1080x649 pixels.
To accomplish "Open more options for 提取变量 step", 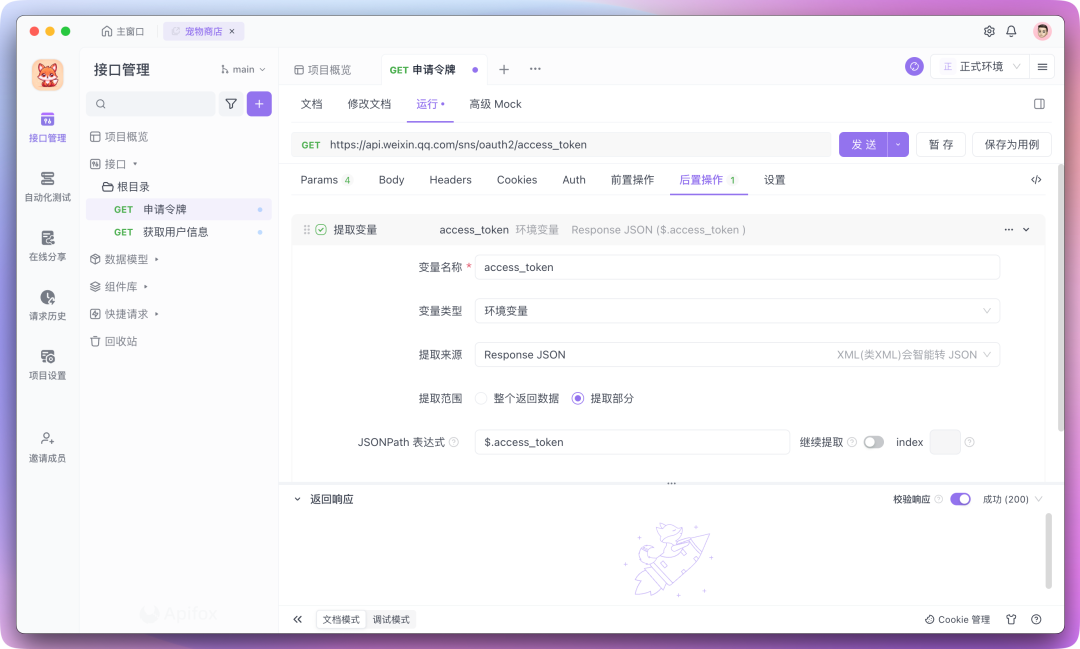I will pos(1008,229).
